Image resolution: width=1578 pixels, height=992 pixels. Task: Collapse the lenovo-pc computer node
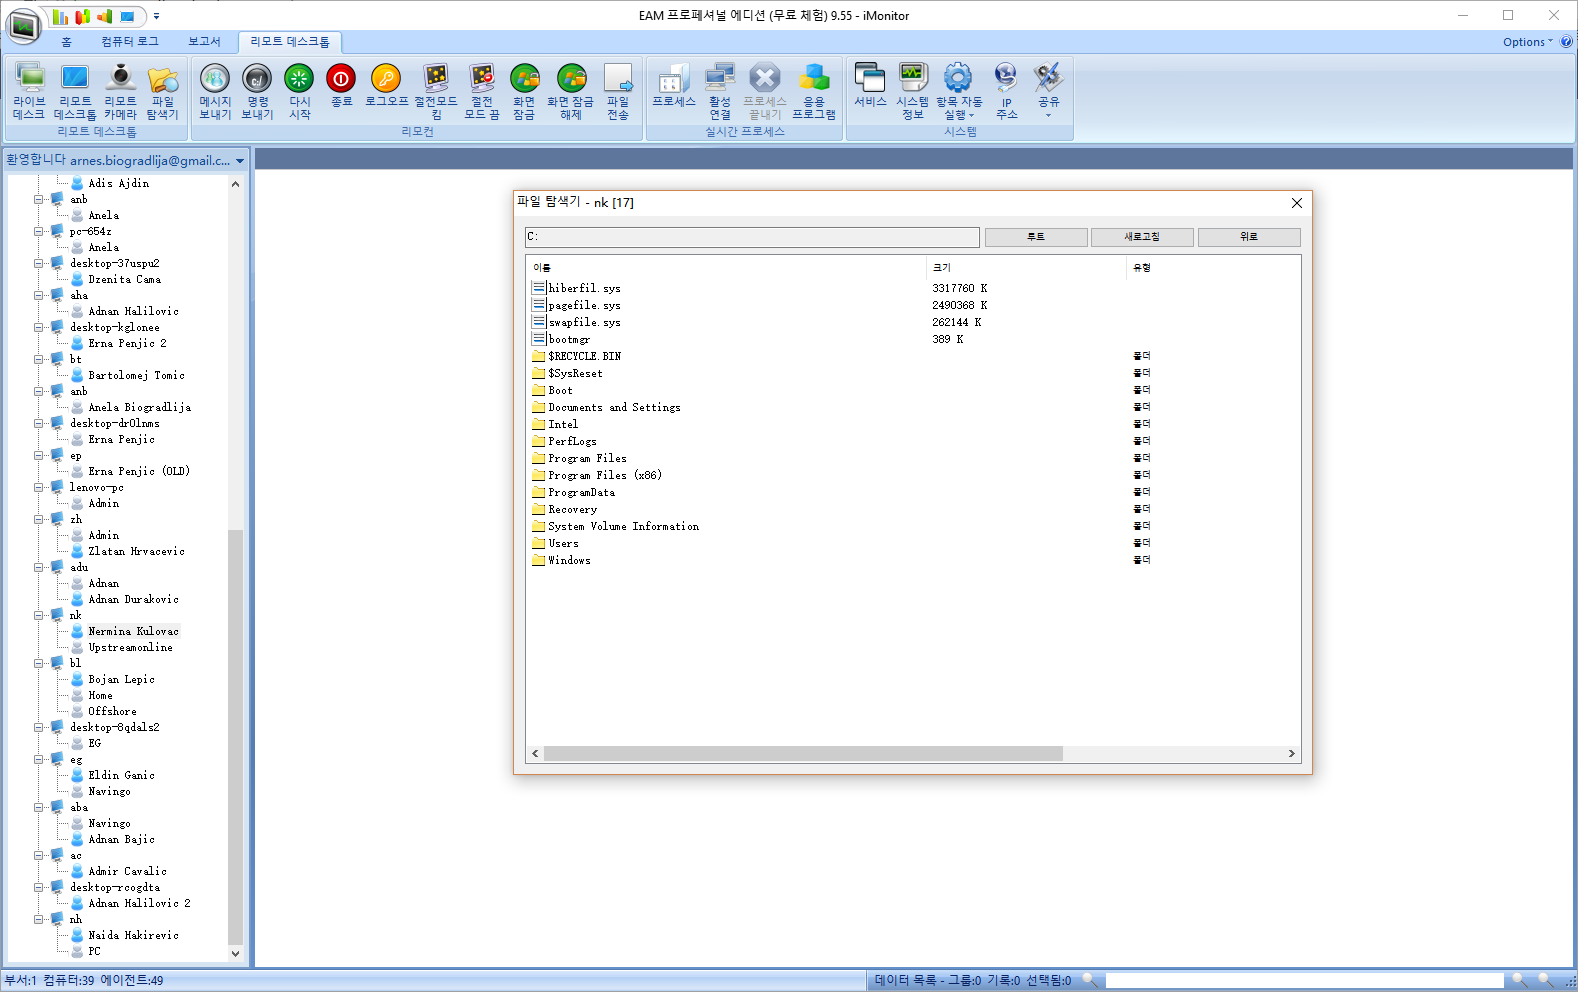pyautogui.click(x=38, y=487)
